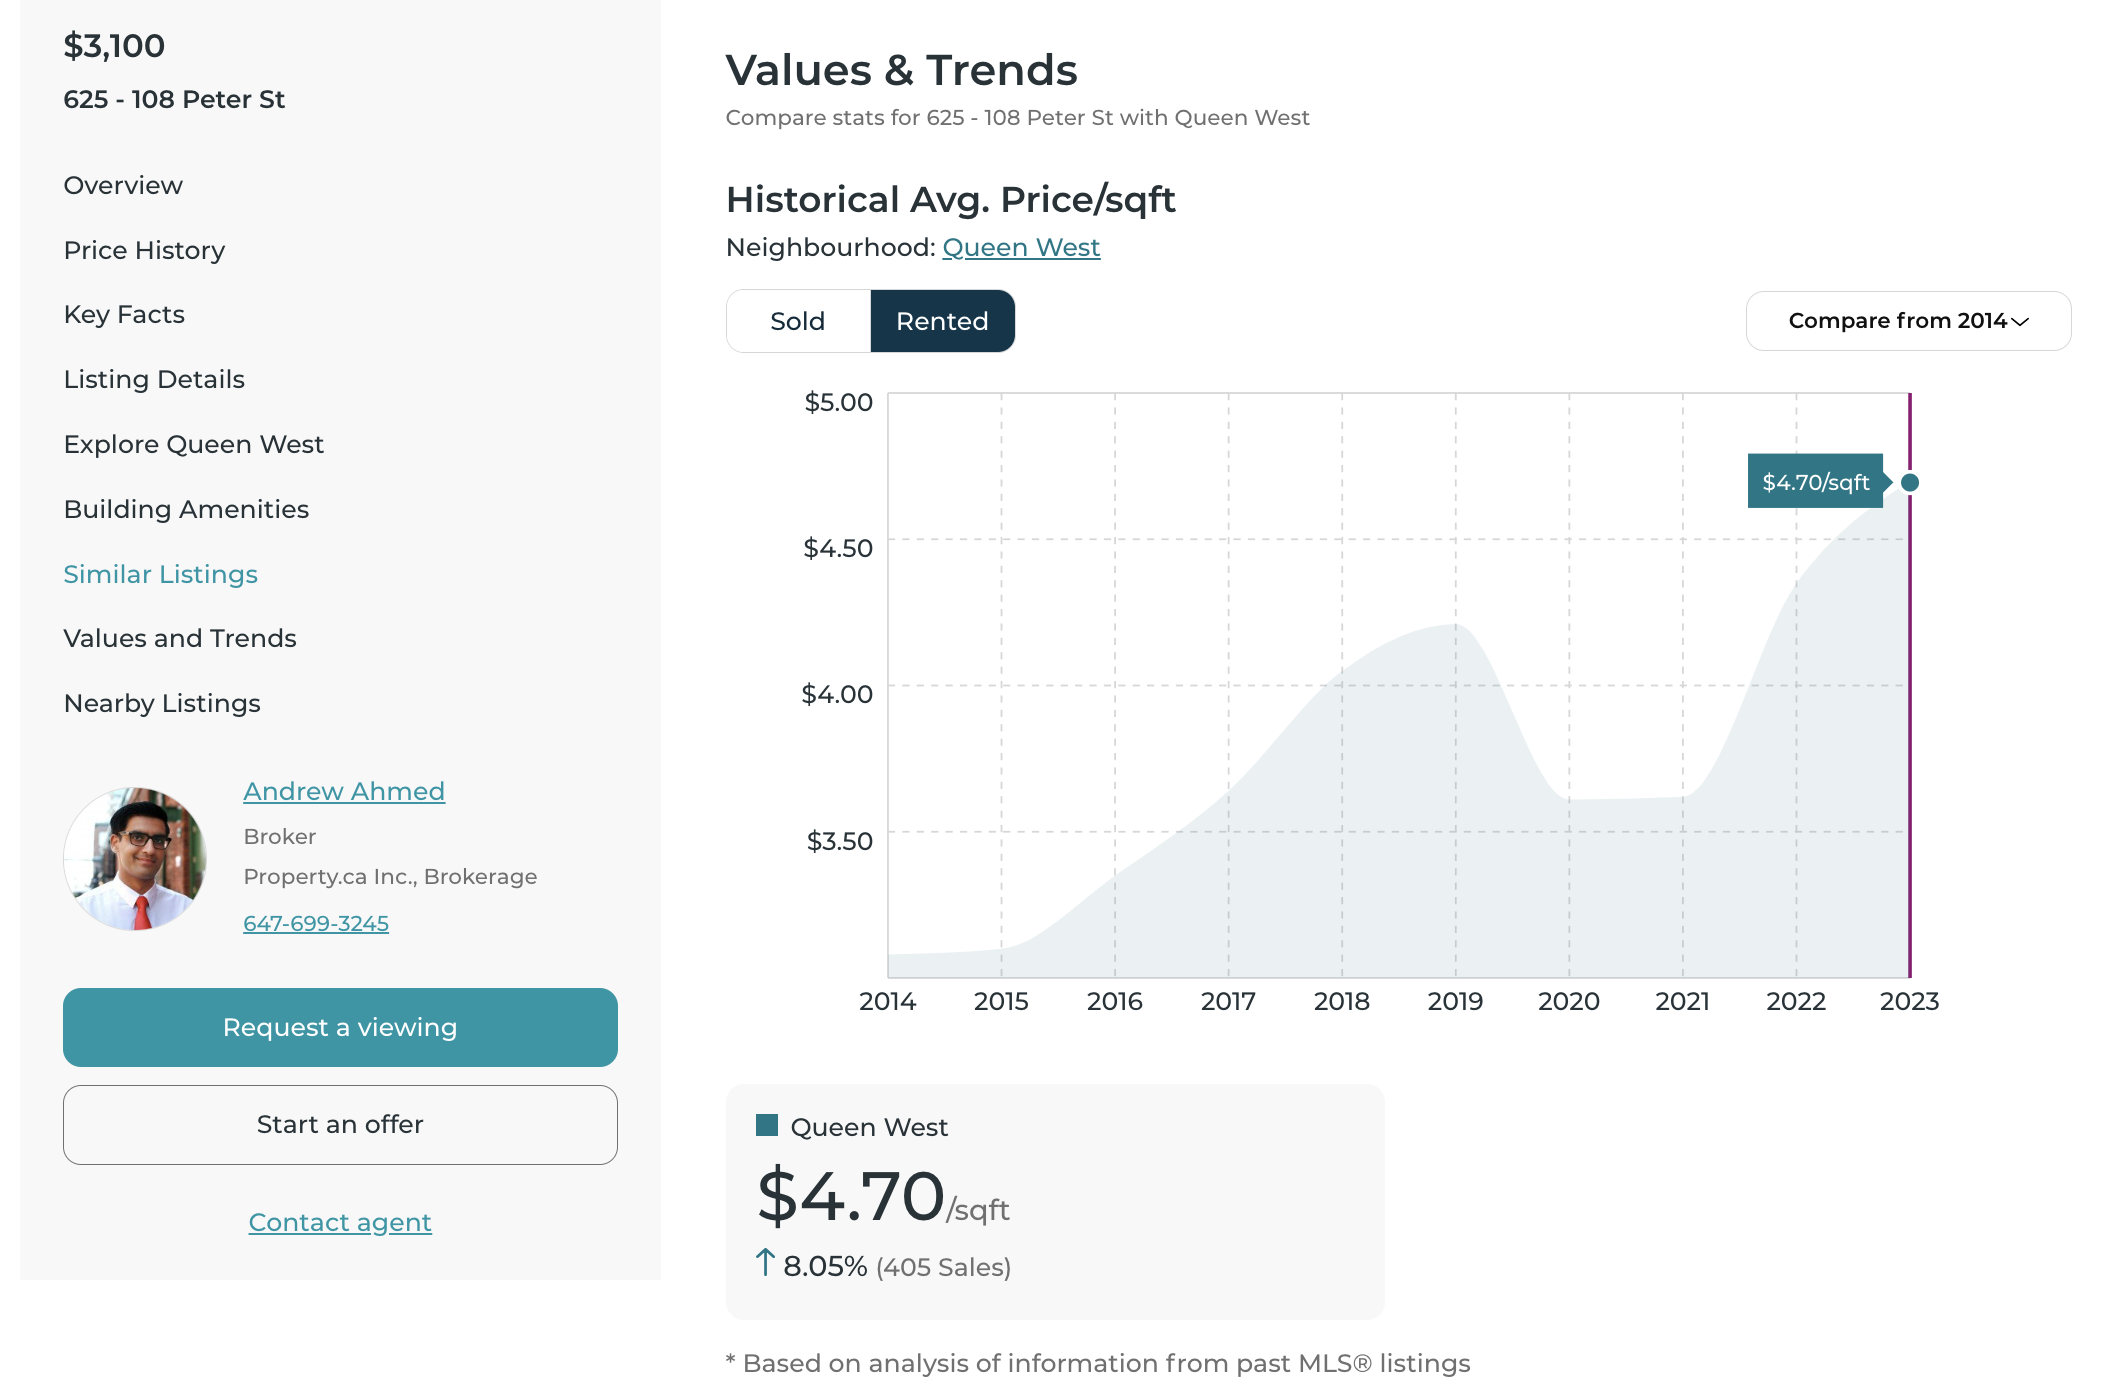2126x1400 pixels.
Task: Call the 647-699-3245 phone link
Action: tap(316, 923)
